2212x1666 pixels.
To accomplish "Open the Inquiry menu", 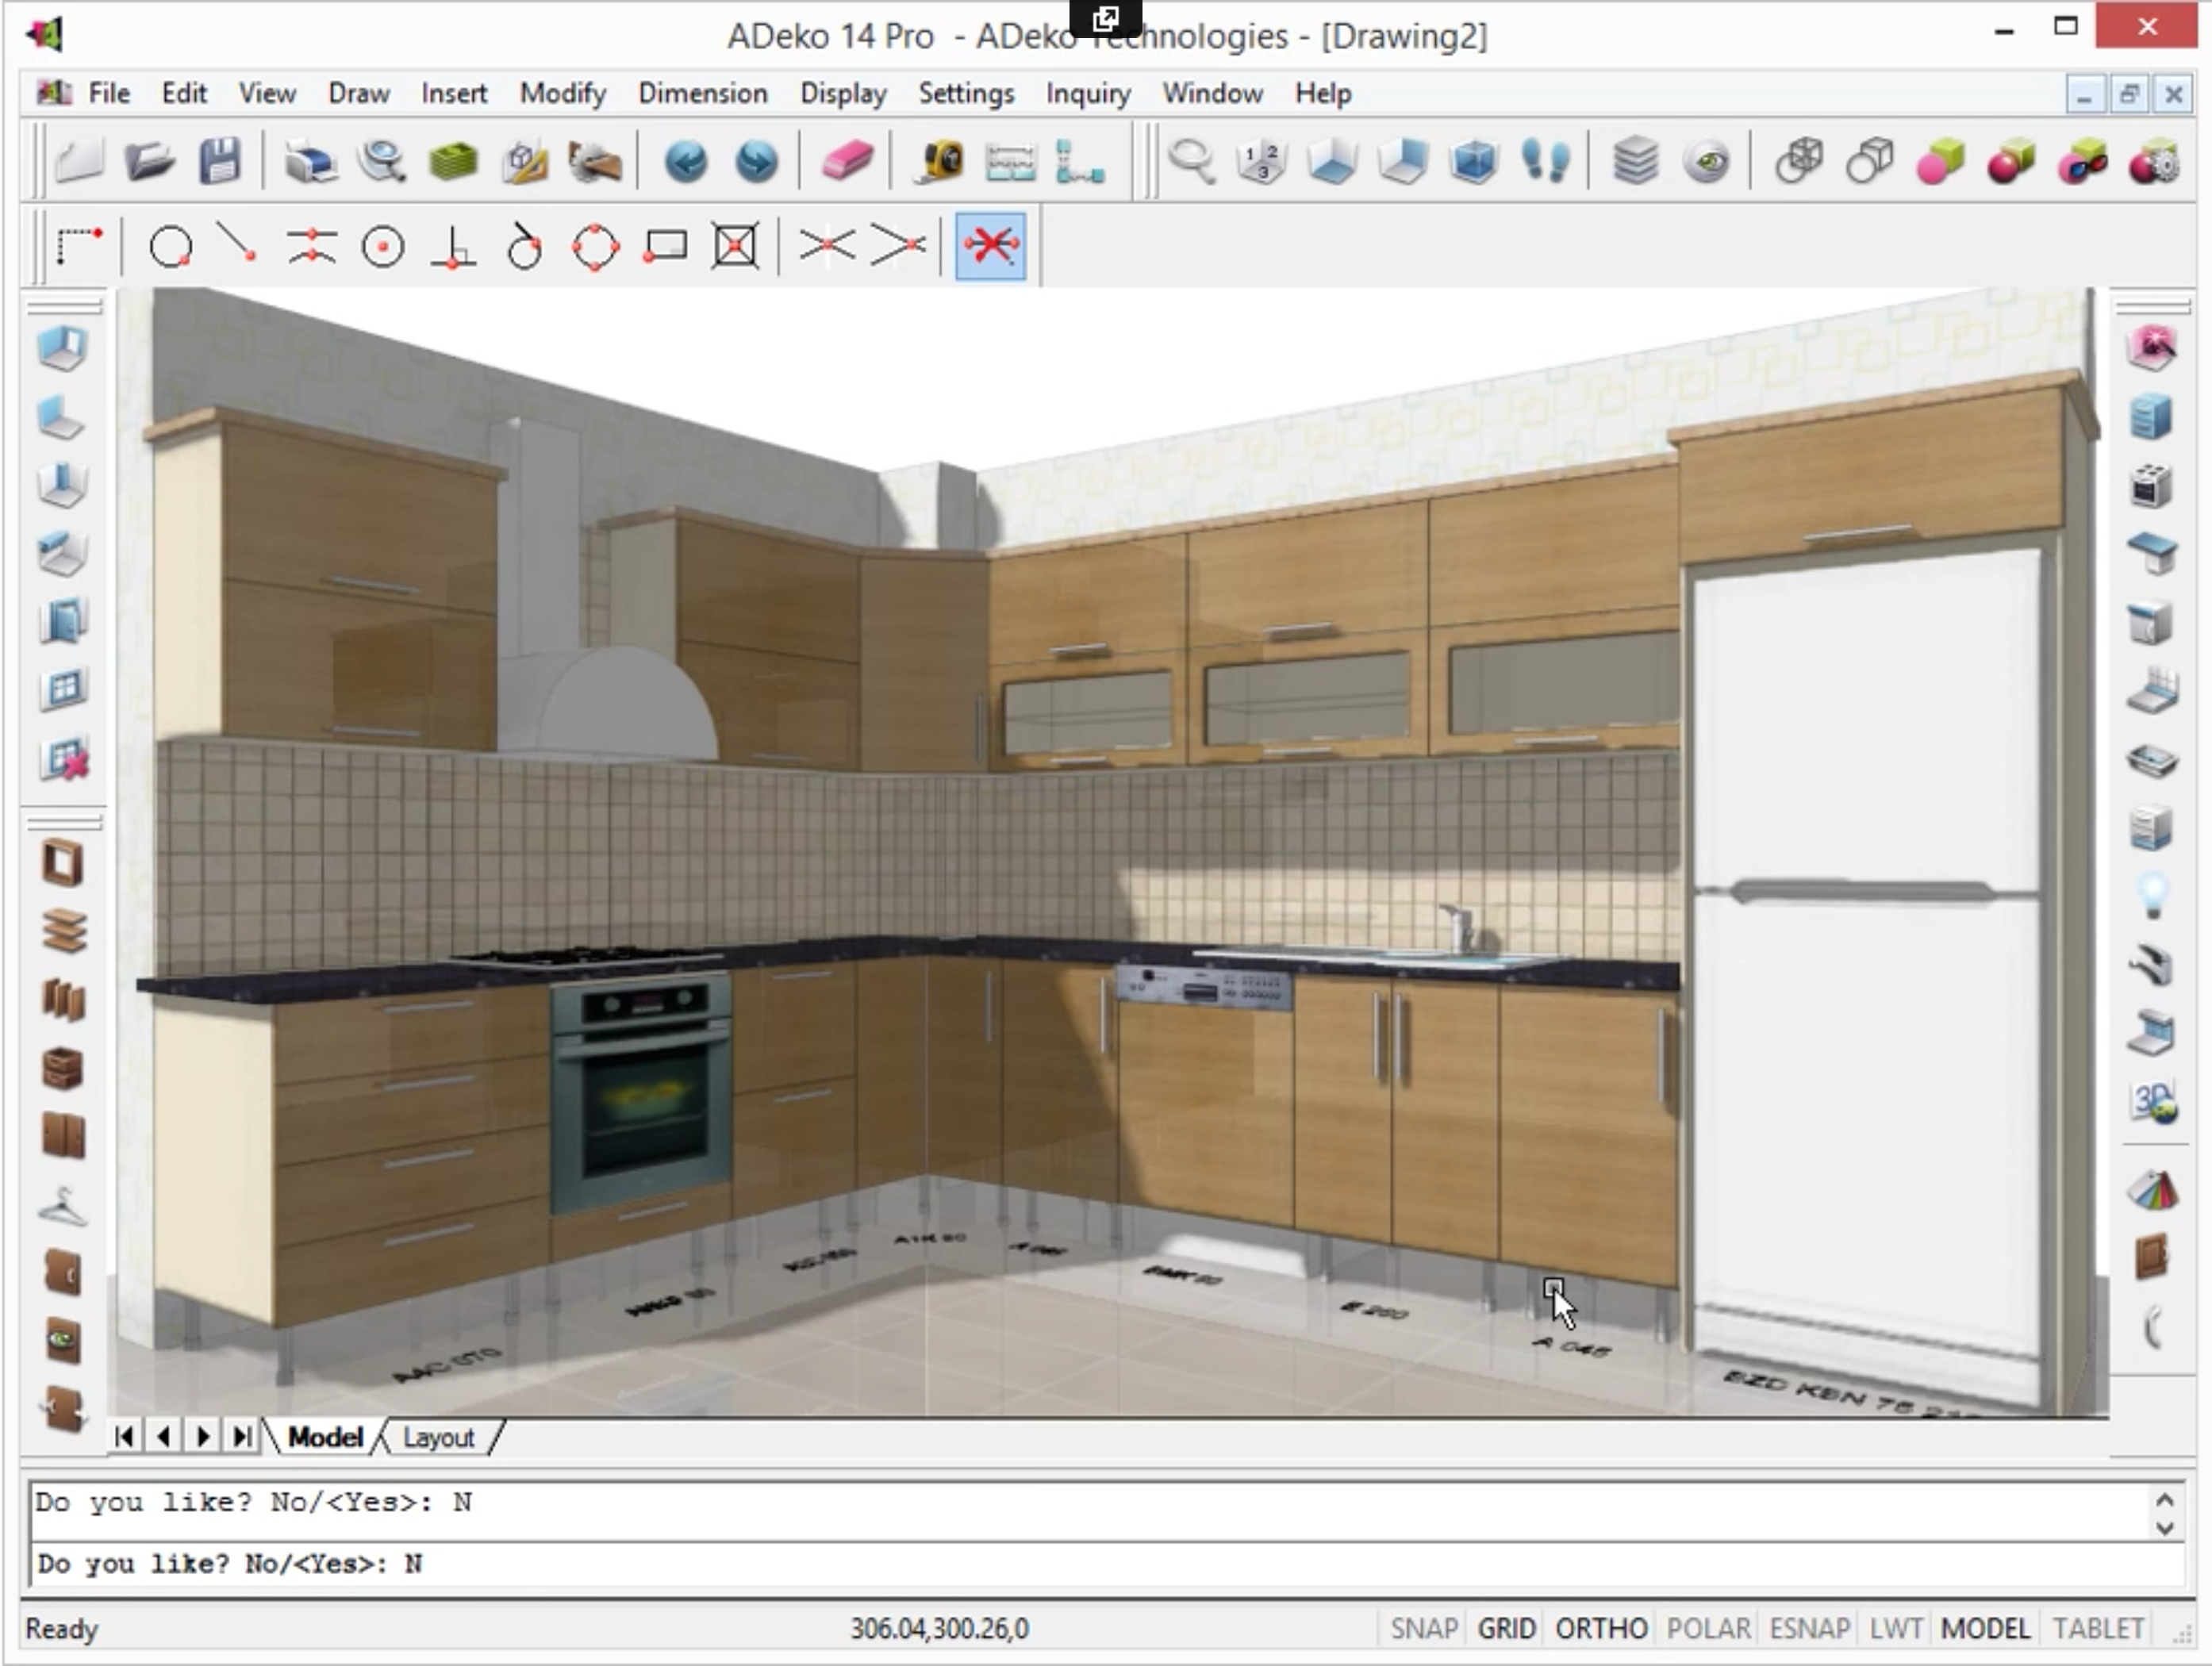I will (x=1088, y=93).
